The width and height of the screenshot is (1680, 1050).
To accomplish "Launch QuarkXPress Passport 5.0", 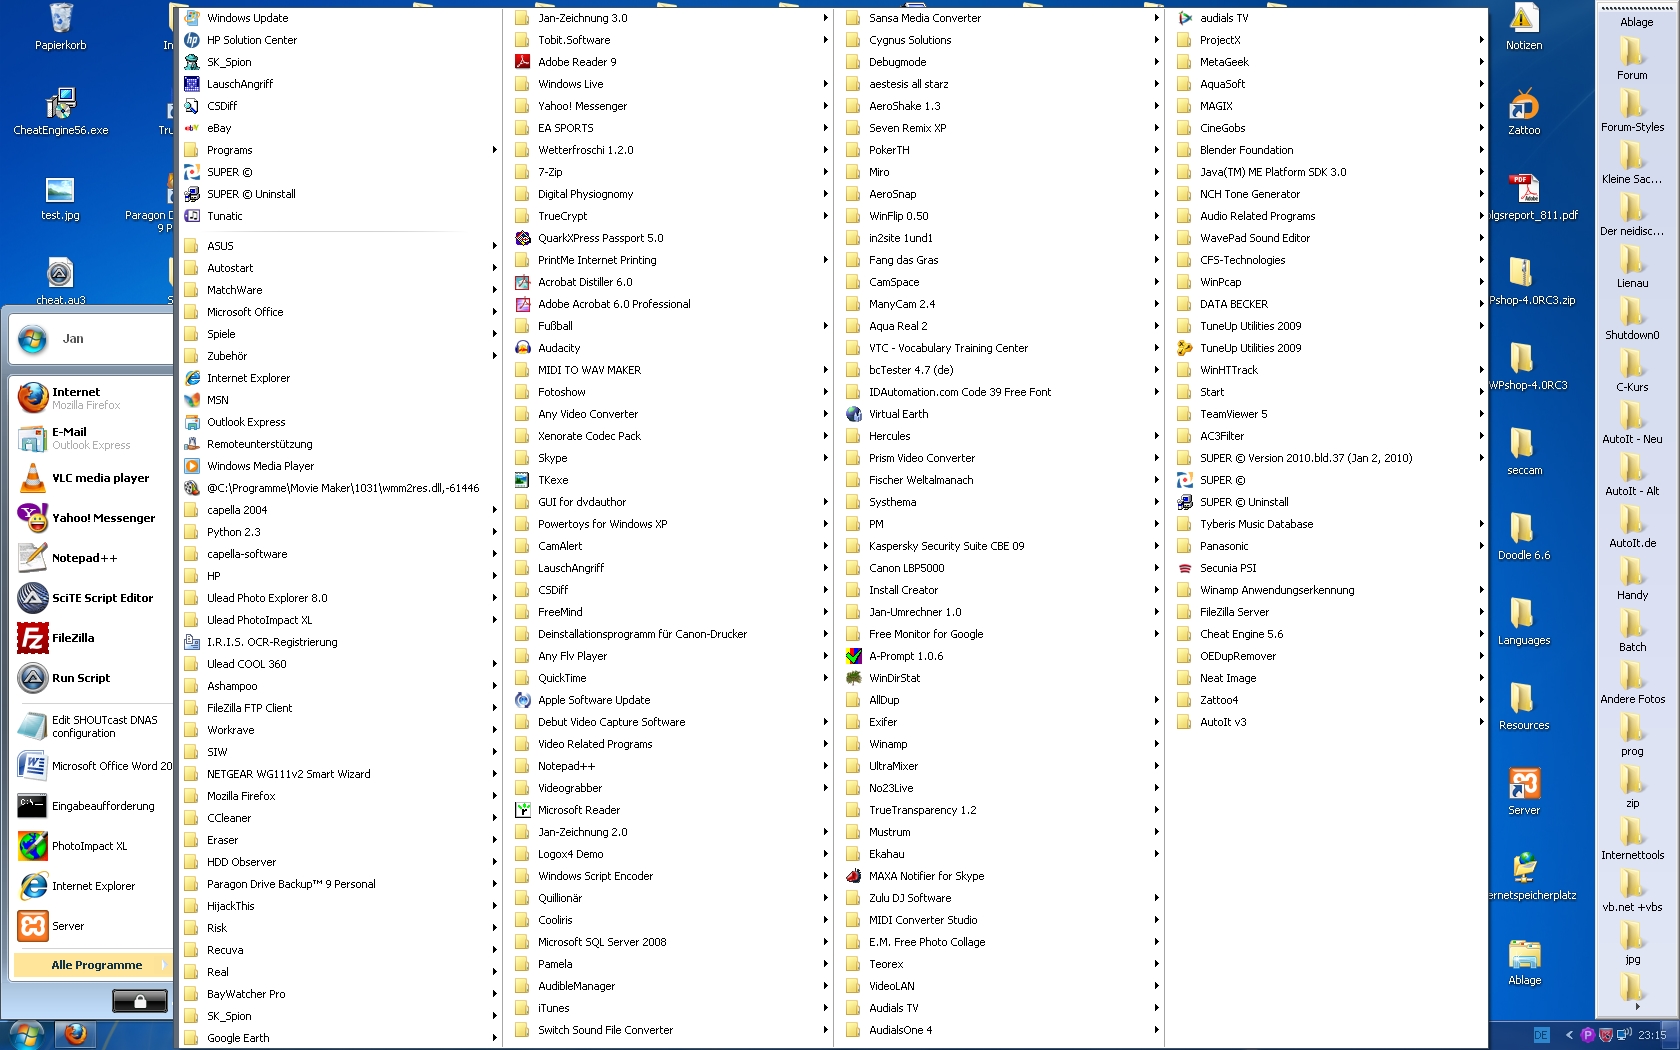I will [600, 238].
